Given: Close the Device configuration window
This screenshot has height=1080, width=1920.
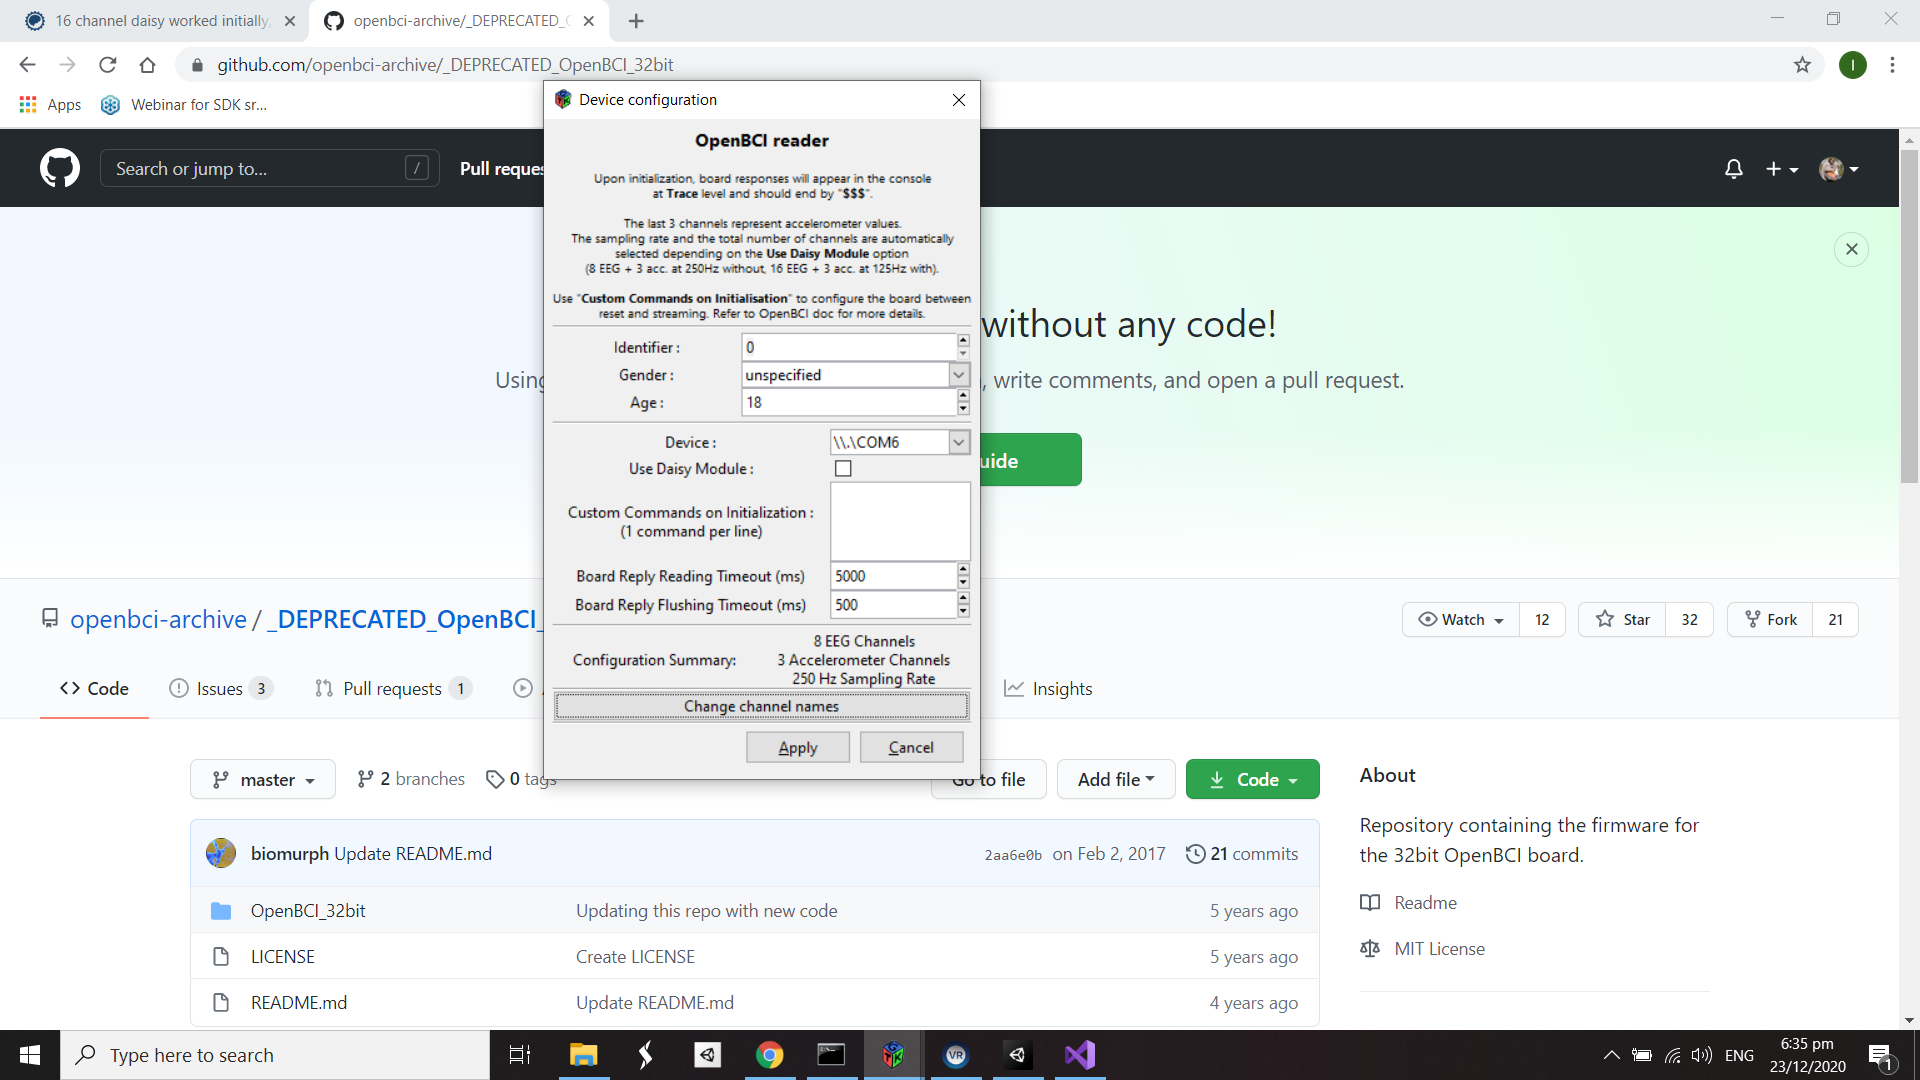Looking at the screenshot, I should tap(959, 100).
